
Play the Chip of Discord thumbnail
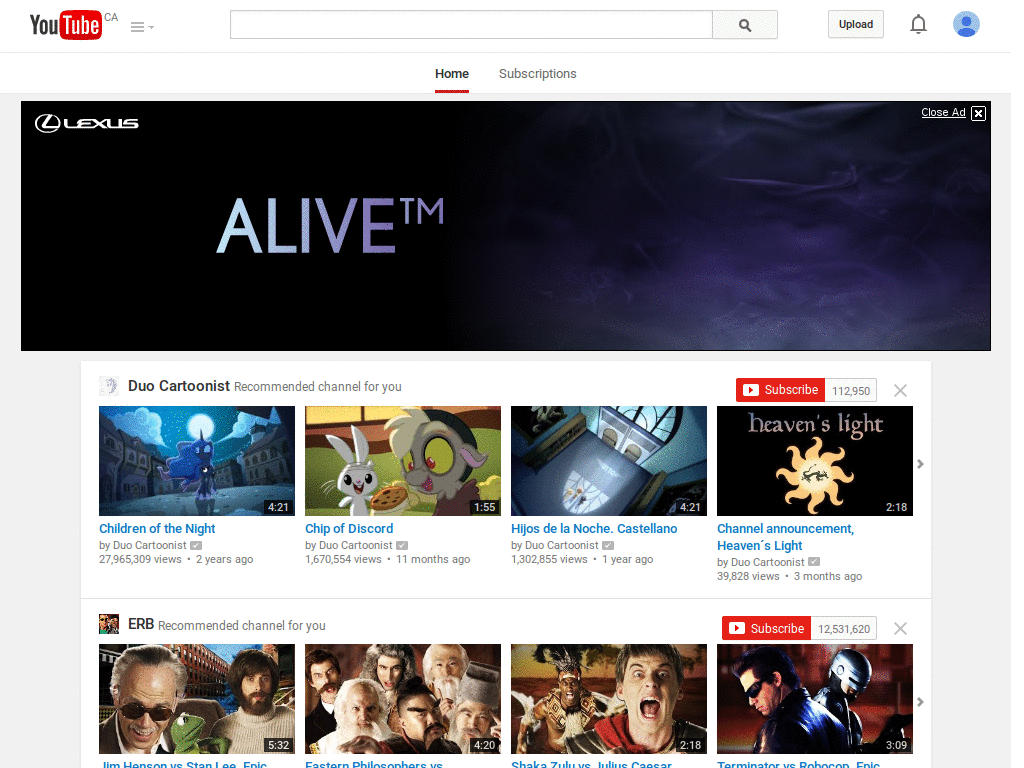tap(403, 461)
